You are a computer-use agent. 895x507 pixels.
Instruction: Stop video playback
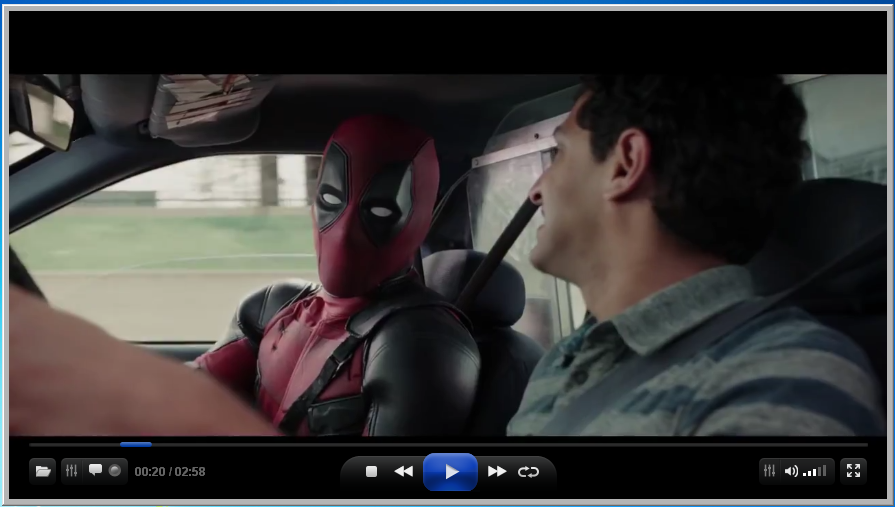[372, 472]
